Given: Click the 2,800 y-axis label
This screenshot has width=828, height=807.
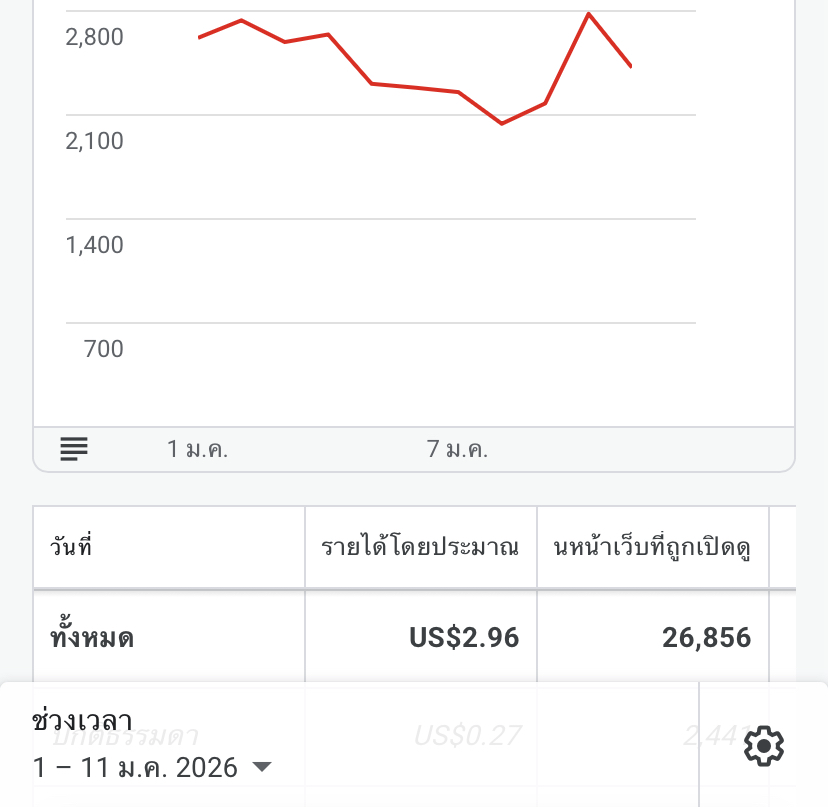Looking at the screenshot, I should 94,37.
